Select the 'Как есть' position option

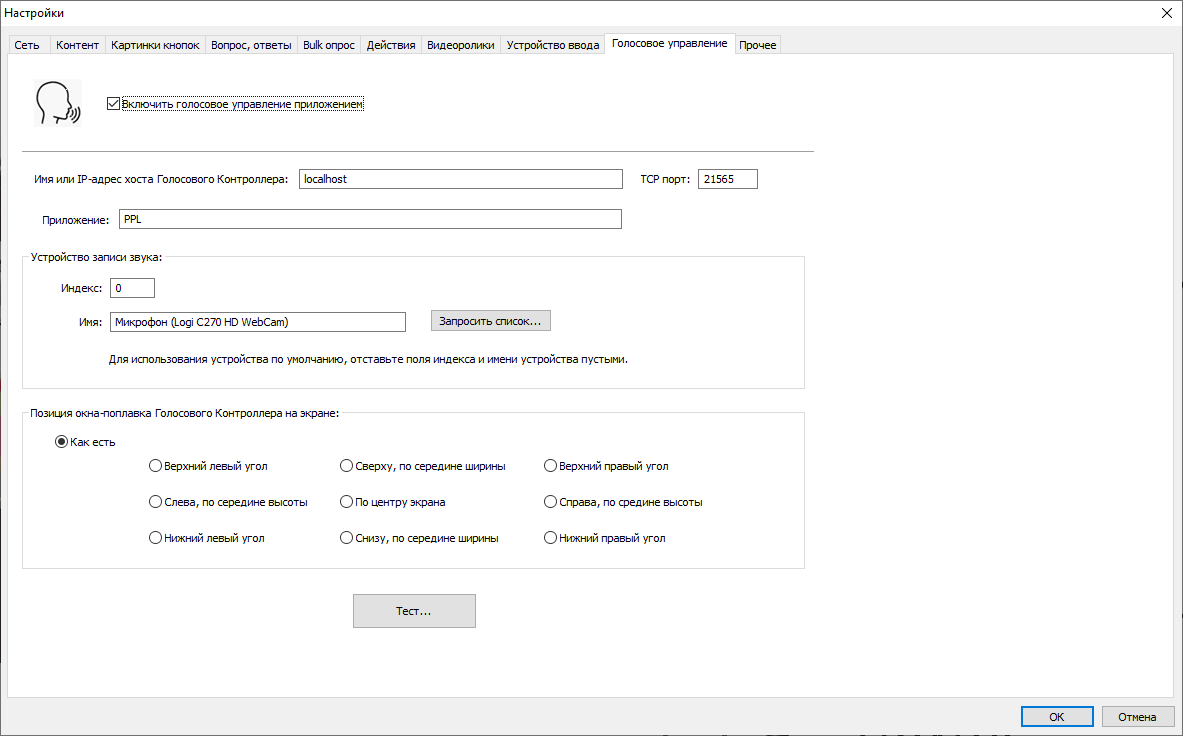tap(62, 442)
